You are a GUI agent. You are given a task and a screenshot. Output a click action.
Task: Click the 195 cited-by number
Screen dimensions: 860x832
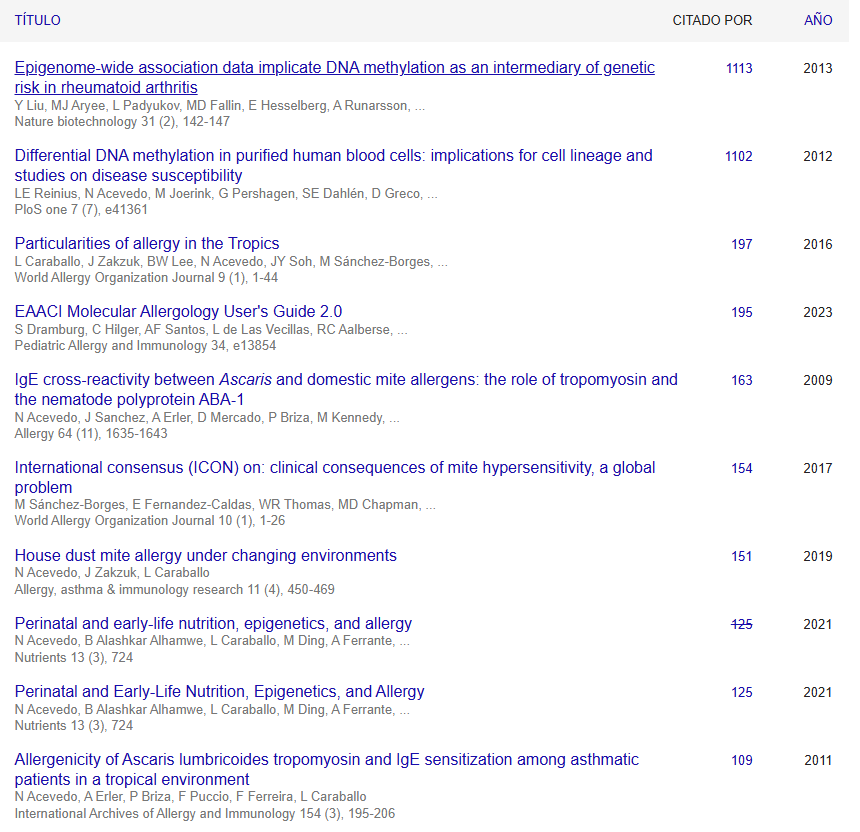coord(741,312)
